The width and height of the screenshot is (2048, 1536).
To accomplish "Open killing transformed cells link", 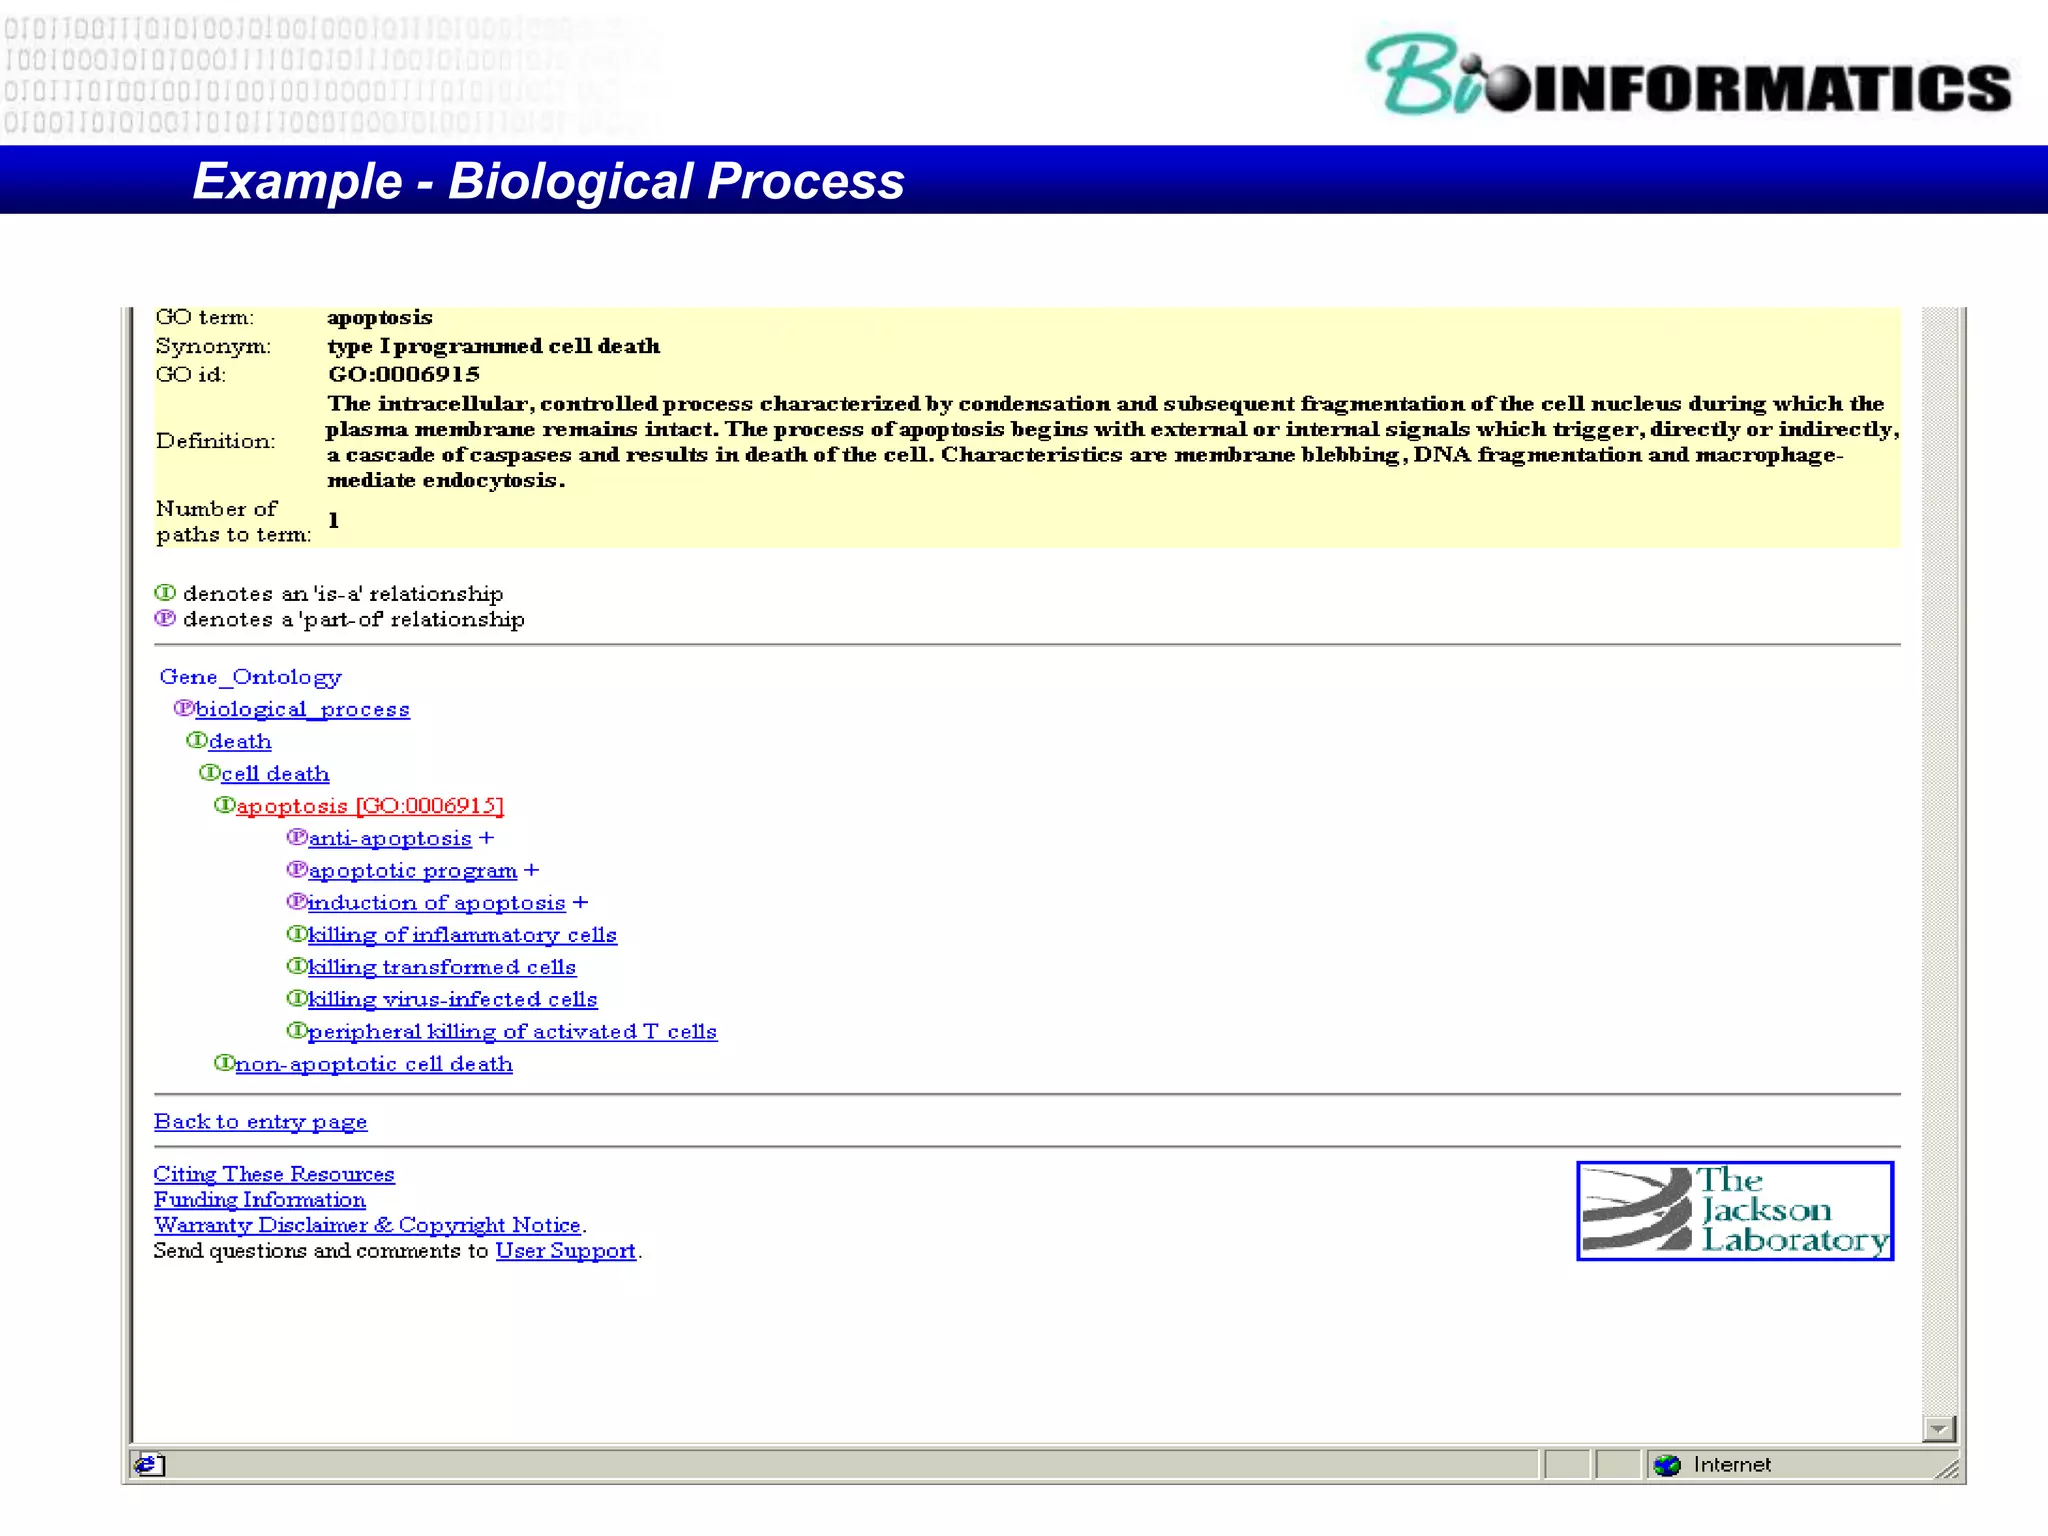I will pyautogui.click(x=442, y=967).
